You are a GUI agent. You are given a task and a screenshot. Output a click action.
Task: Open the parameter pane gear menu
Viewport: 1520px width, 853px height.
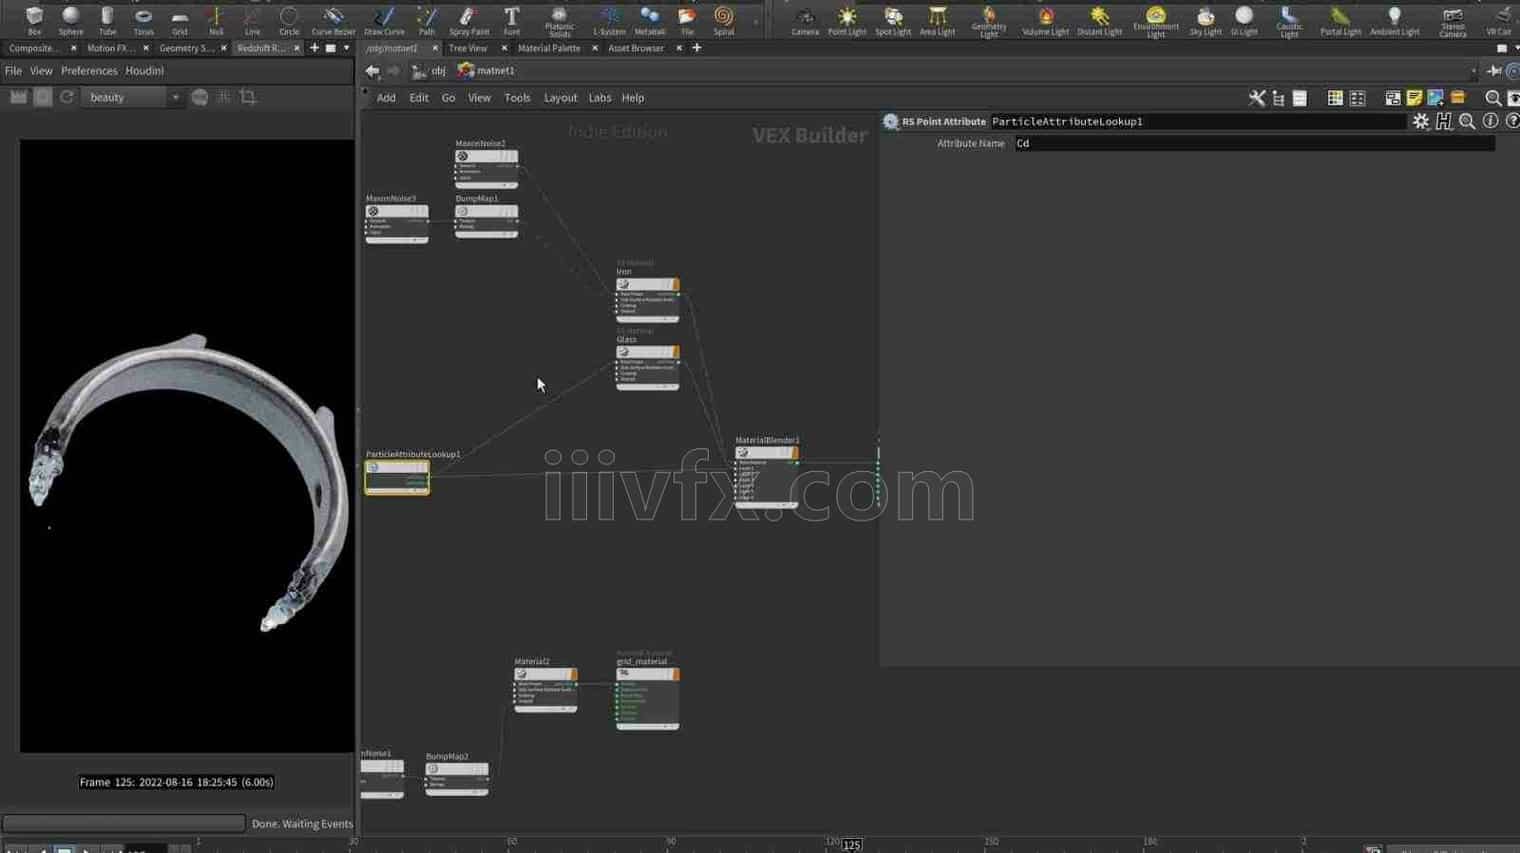click(x=1420, y=121)
